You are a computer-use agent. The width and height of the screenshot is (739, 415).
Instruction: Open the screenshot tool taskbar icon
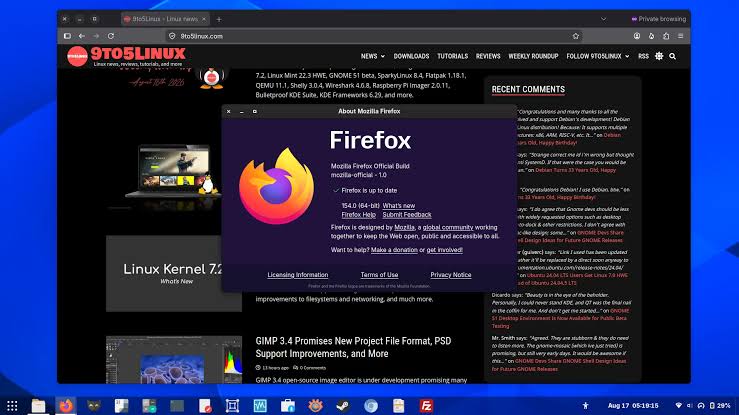[232, 406]
